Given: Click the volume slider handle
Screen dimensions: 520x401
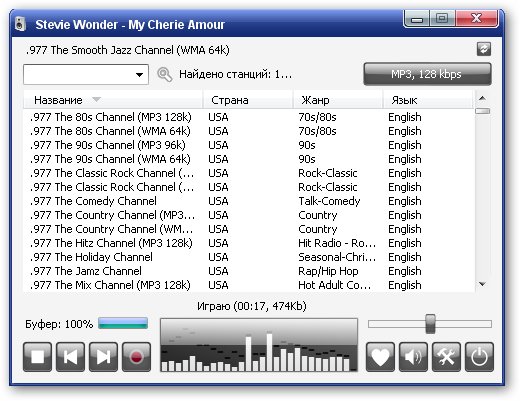Looking at the screenshot, I should point(430,324).
